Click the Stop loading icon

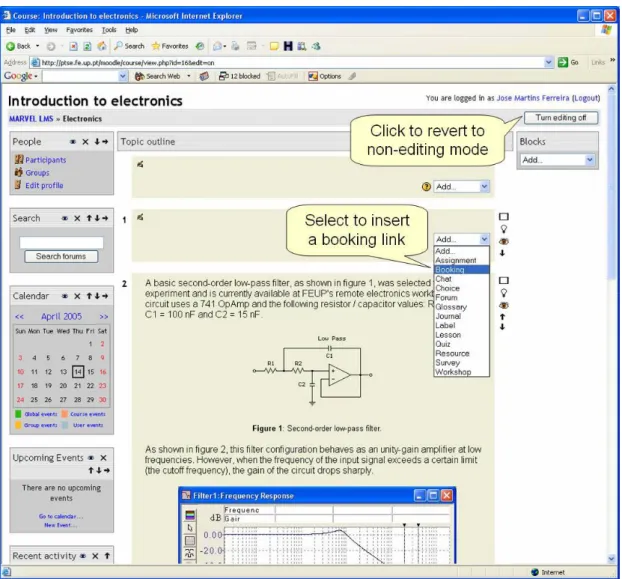coord(73,46)
